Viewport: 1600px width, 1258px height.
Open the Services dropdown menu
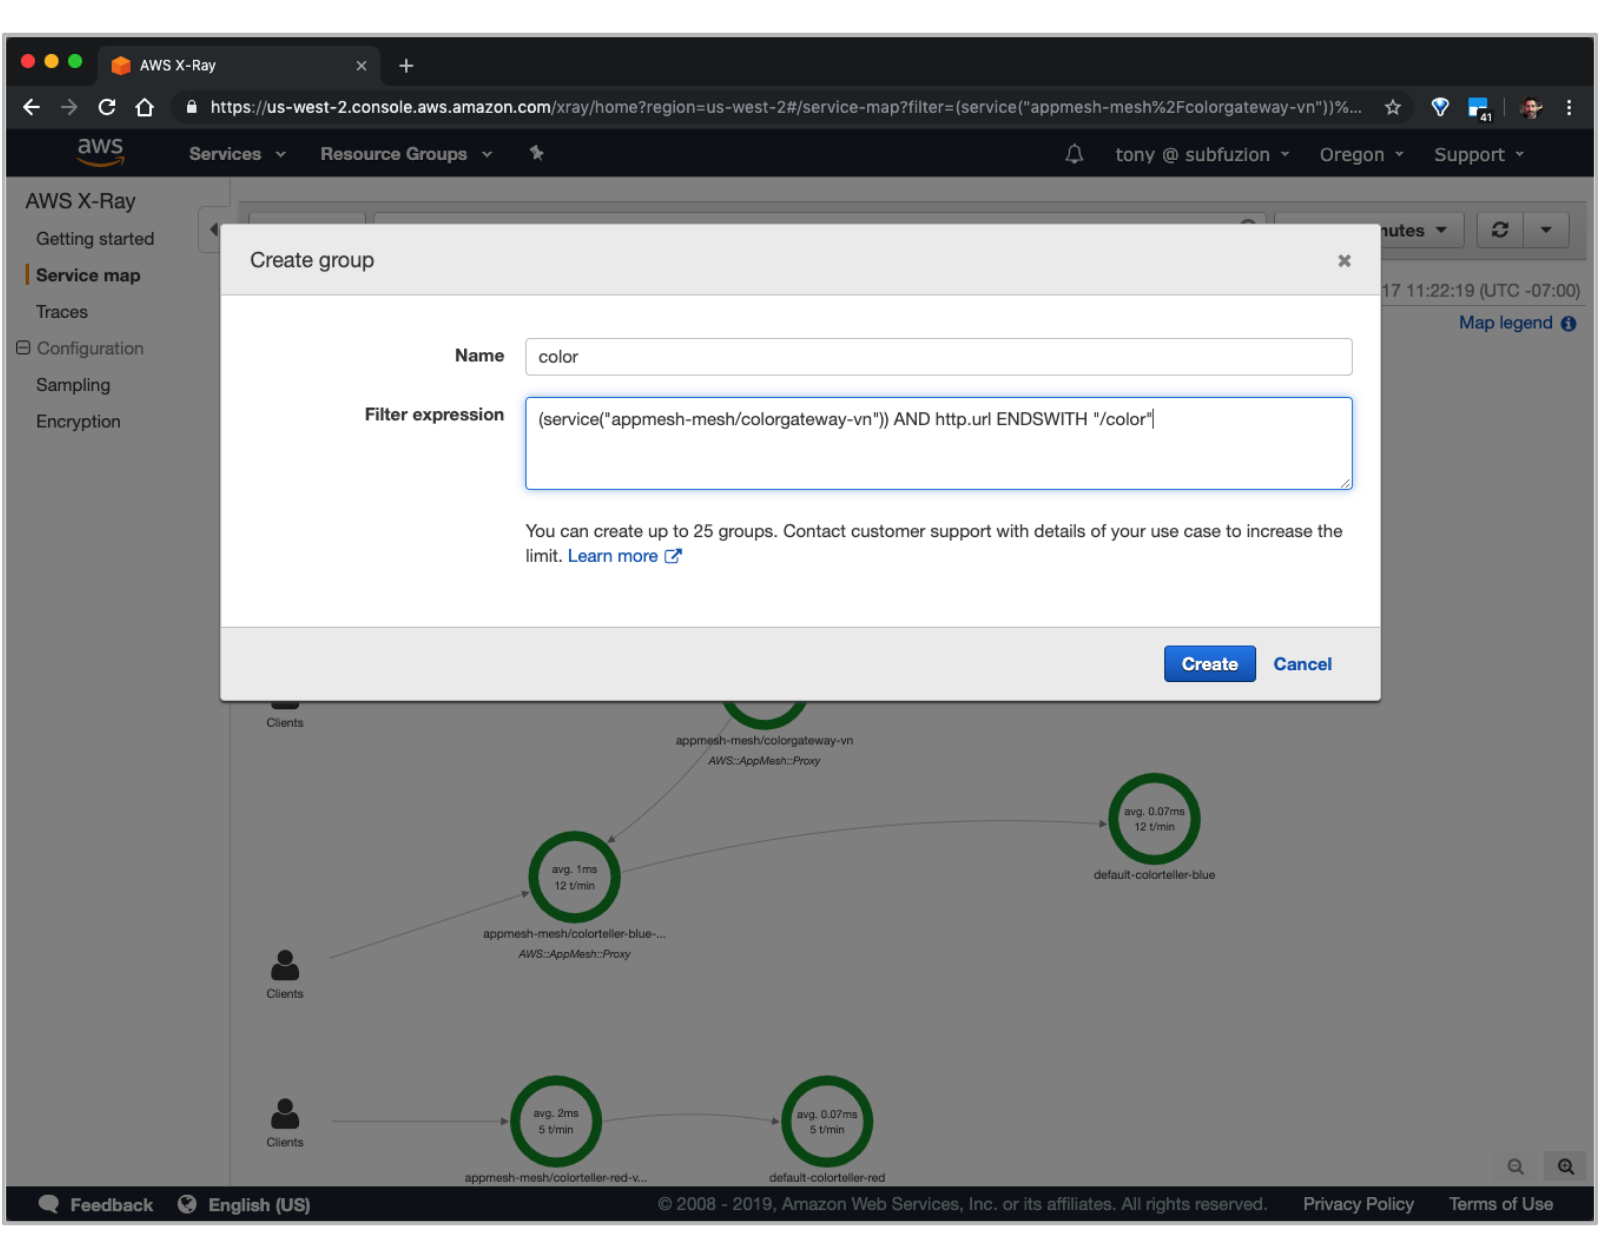pos(237,154)
